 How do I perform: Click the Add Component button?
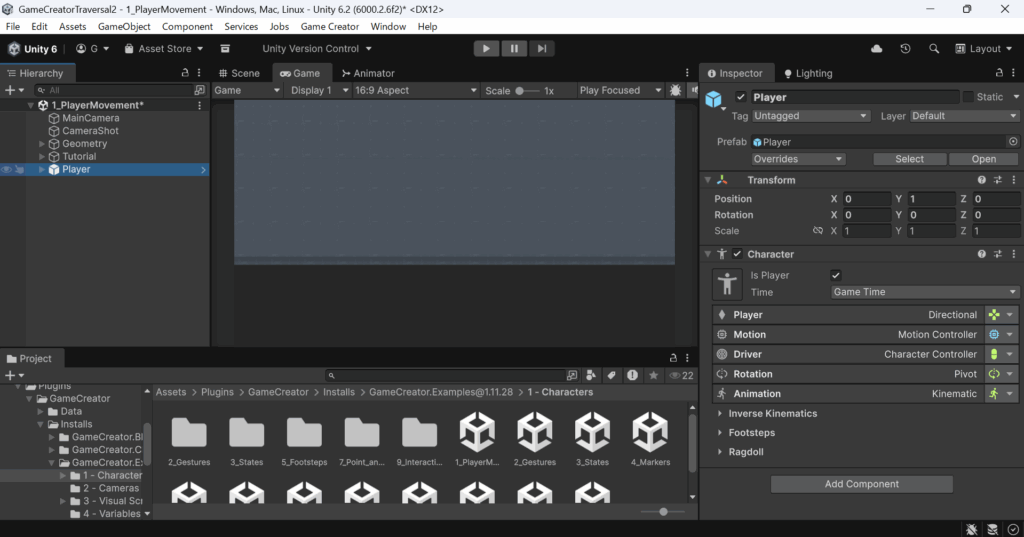point(861,484)
